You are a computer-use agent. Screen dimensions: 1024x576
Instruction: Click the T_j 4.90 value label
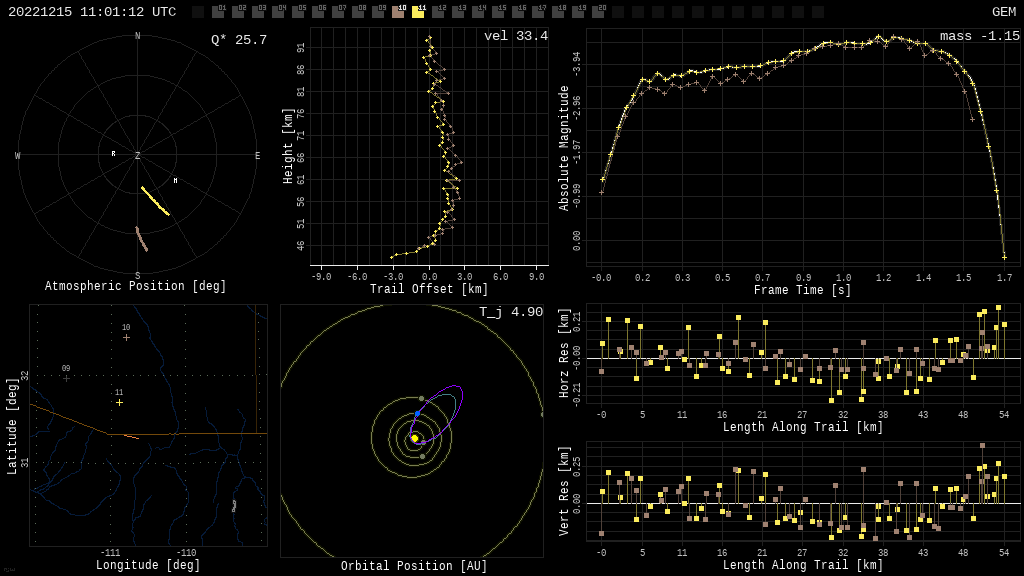pos(510,312)
